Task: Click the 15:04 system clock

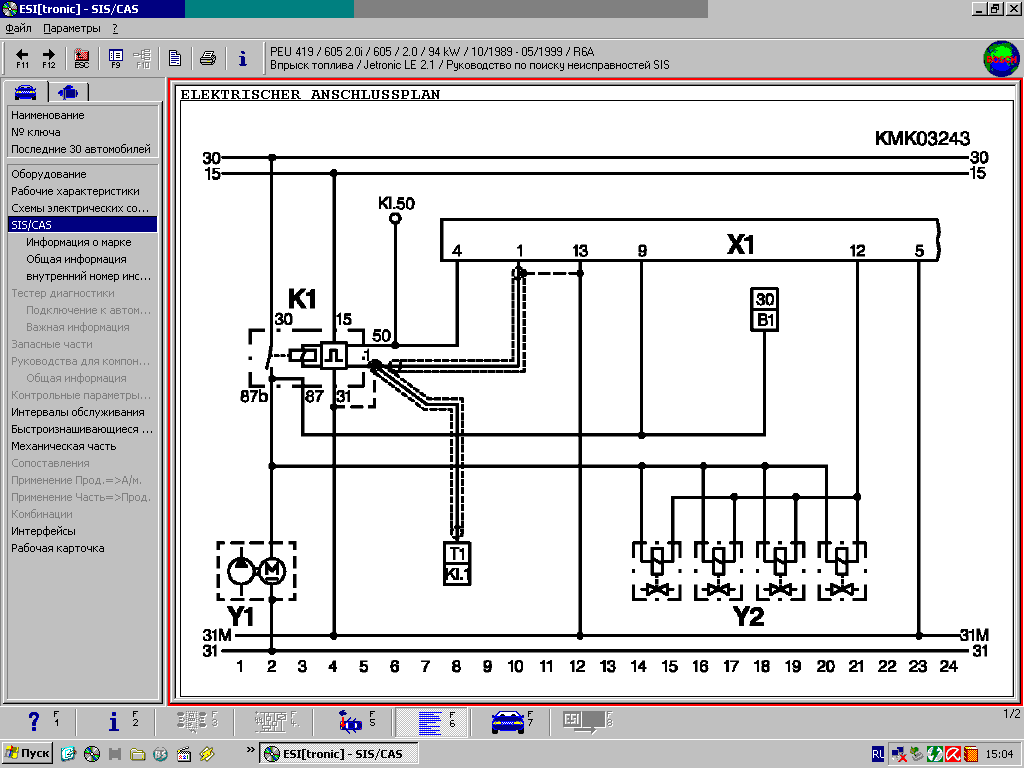Action: (x=999, y=754)
